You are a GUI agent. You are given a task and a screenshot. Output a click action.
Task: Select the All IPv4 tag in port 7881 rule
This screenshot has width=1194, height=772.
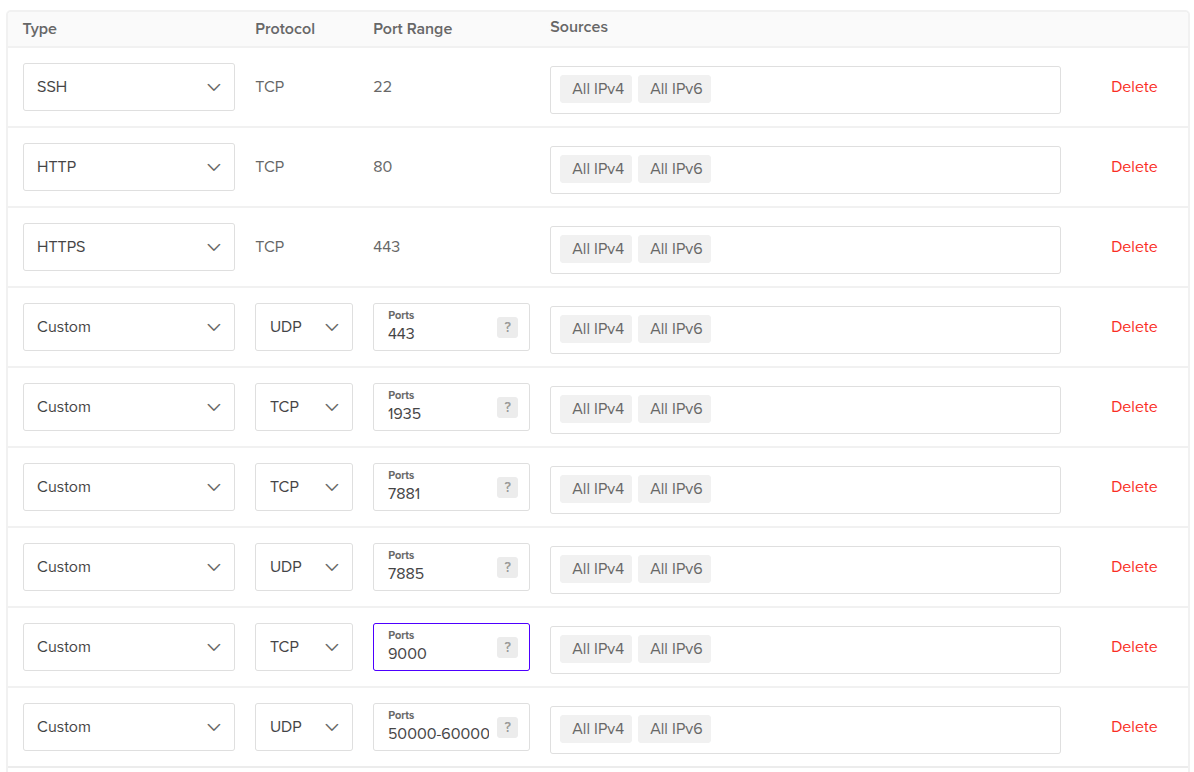pos(597,489)
